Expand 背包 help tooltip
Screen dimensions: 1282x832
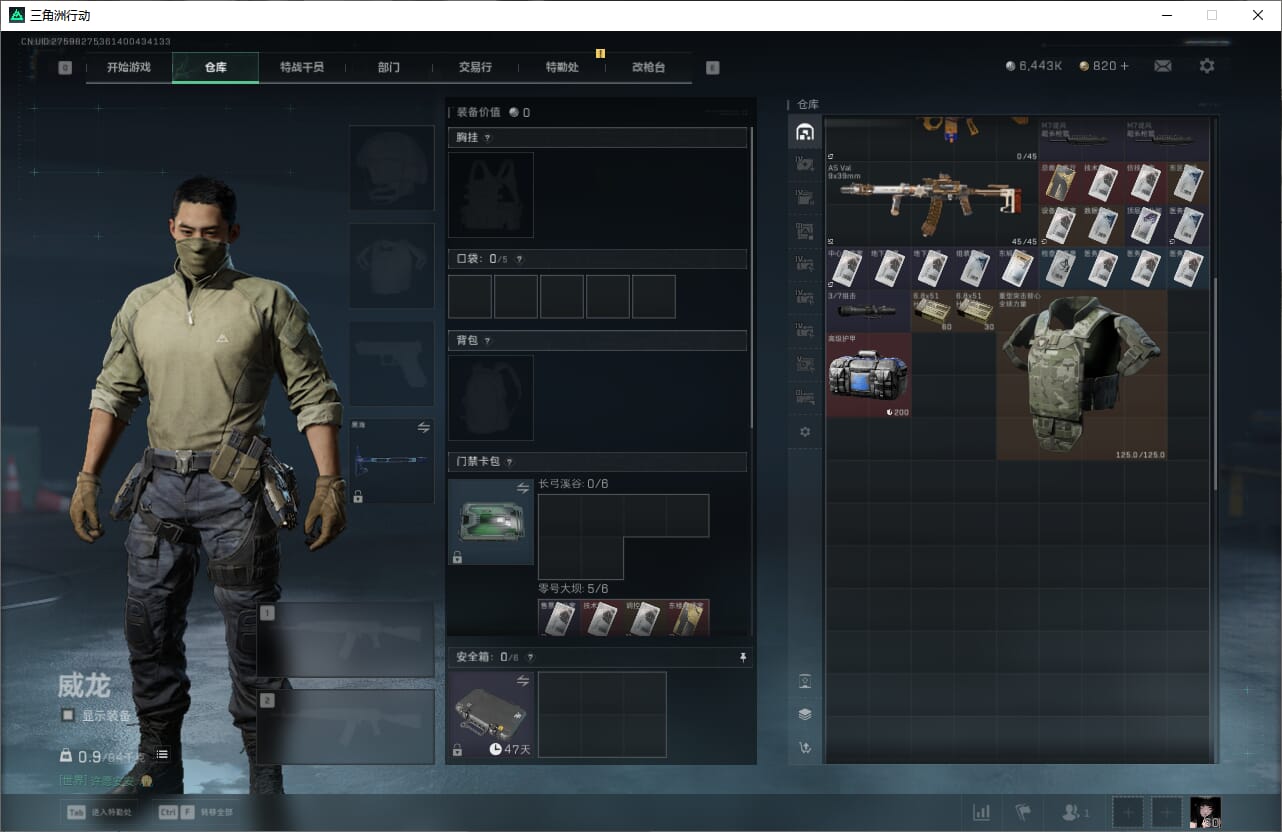pyautogui.click(x=488, y=341)
